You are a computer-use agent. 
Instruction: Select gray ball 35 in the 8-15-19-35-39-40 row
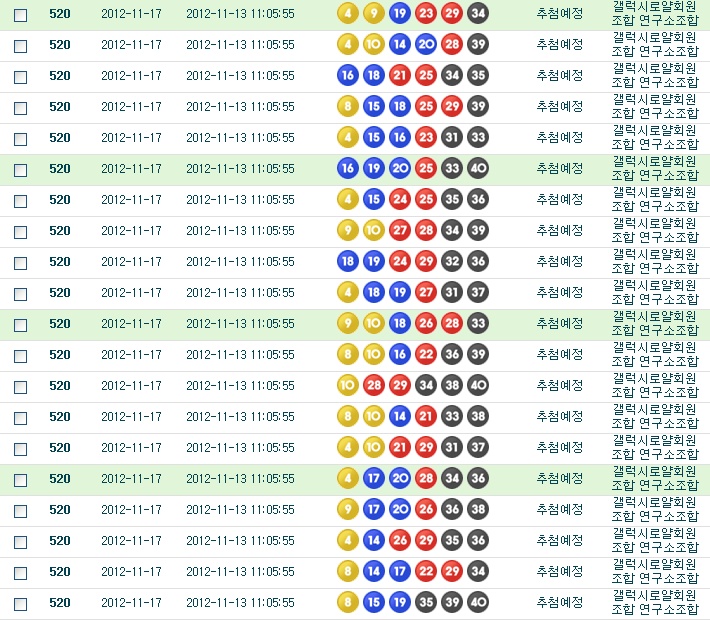coord(425,602)
